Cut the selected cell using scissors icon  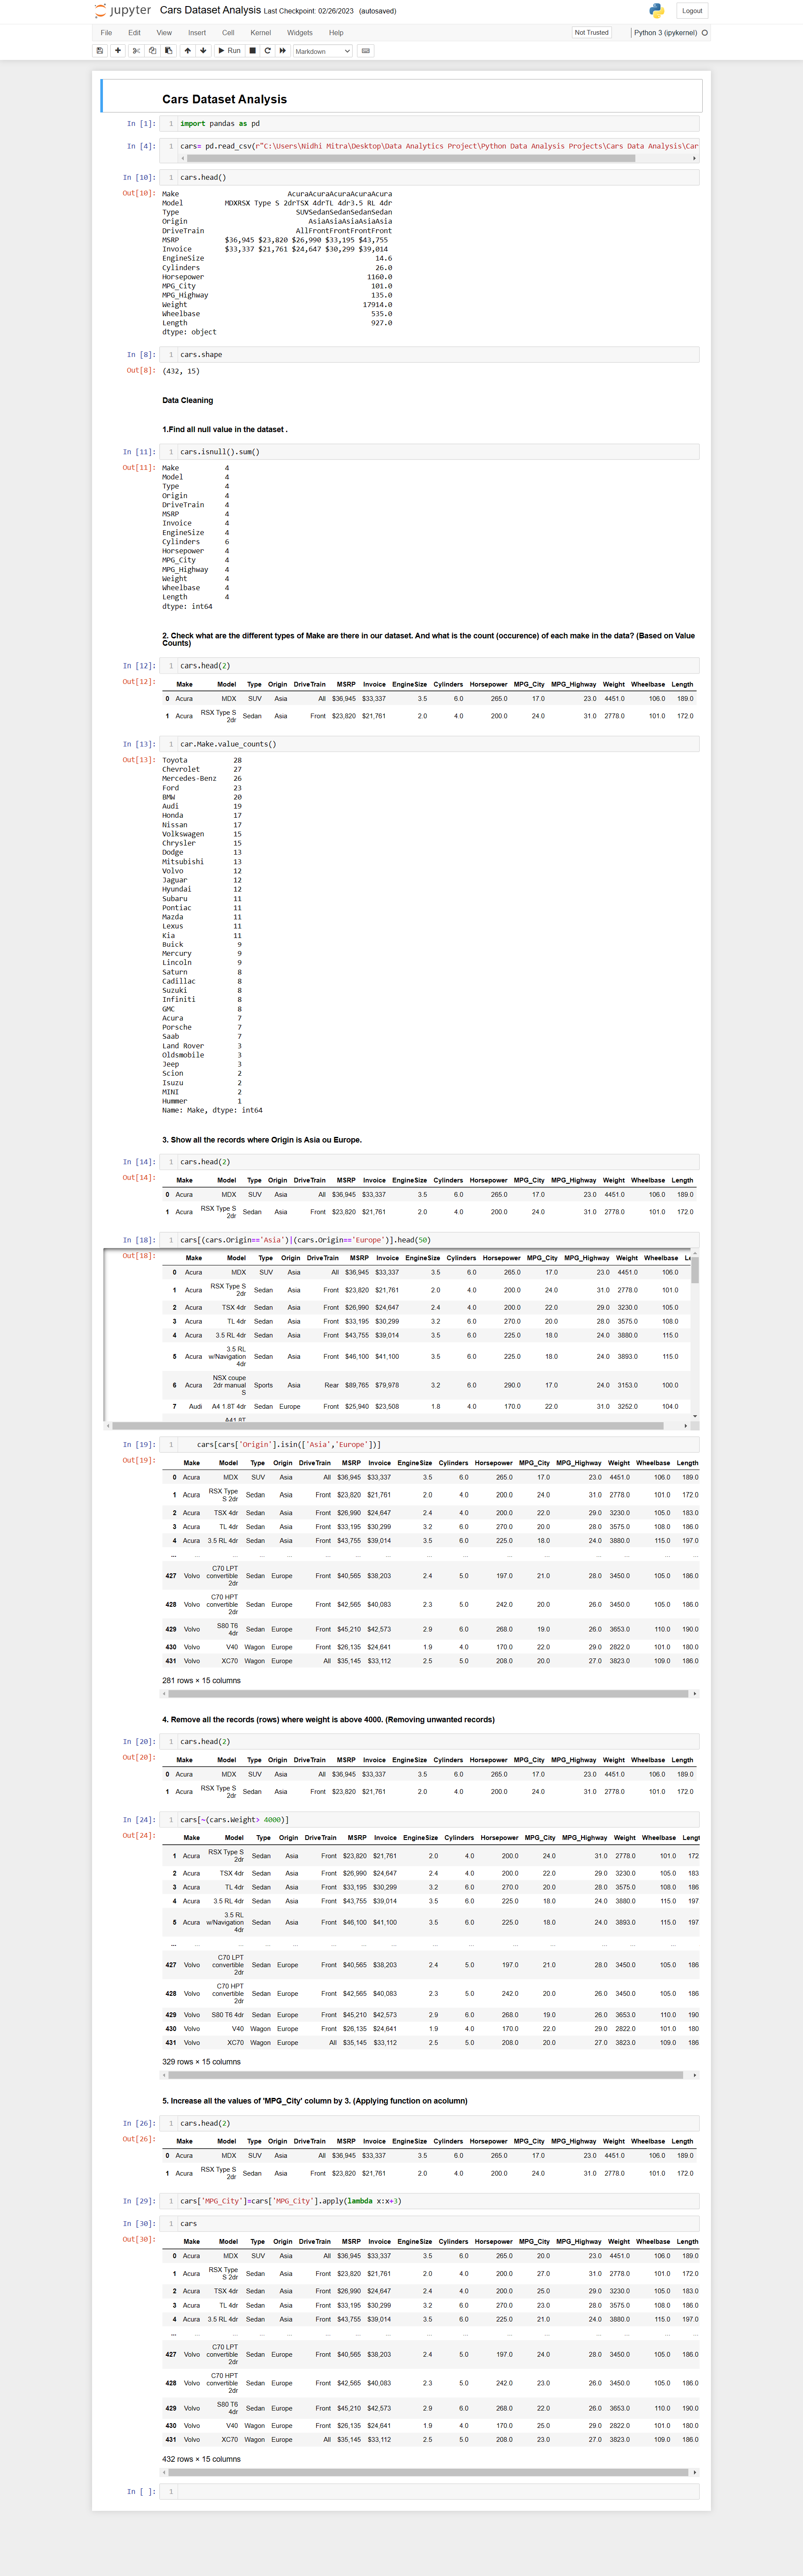click(x=136, y=51)
